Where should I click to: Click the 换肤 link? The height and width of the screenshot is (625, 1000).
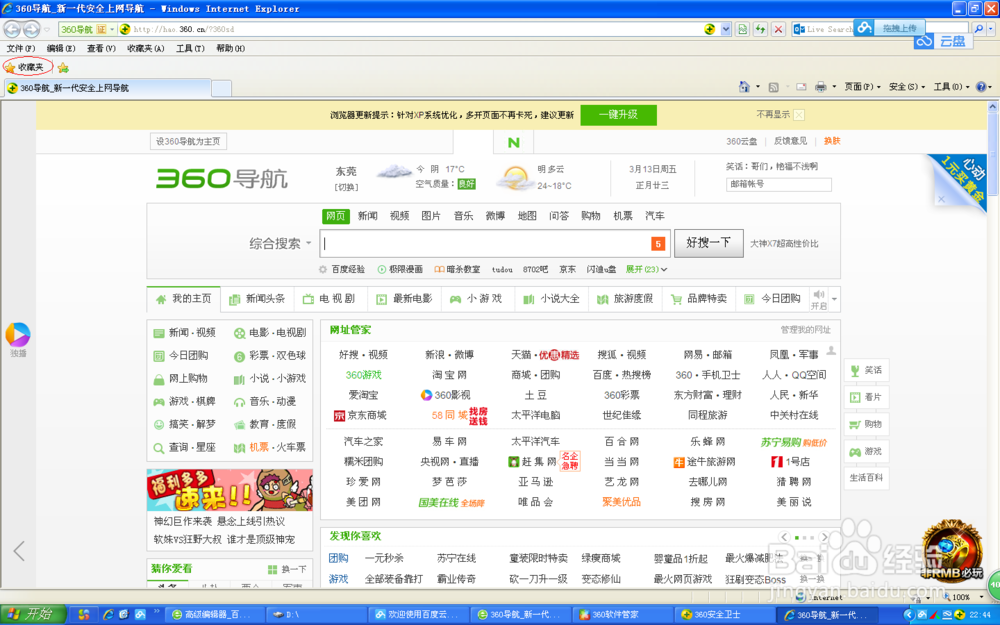click(832, 141)
